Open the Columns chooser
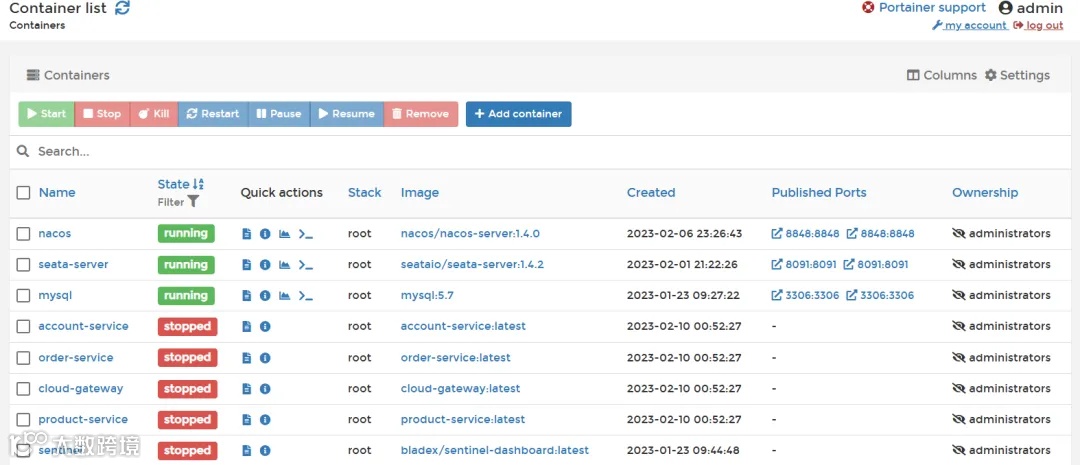1080x465 pixels. point(942,75)
